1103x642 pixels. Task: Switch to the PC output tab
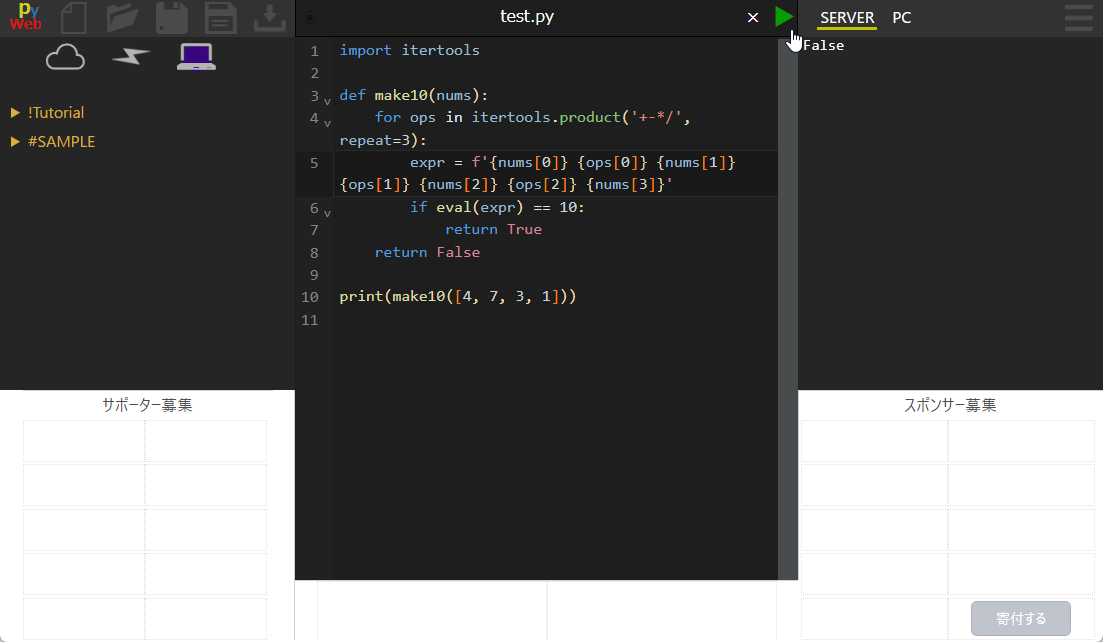902,18
